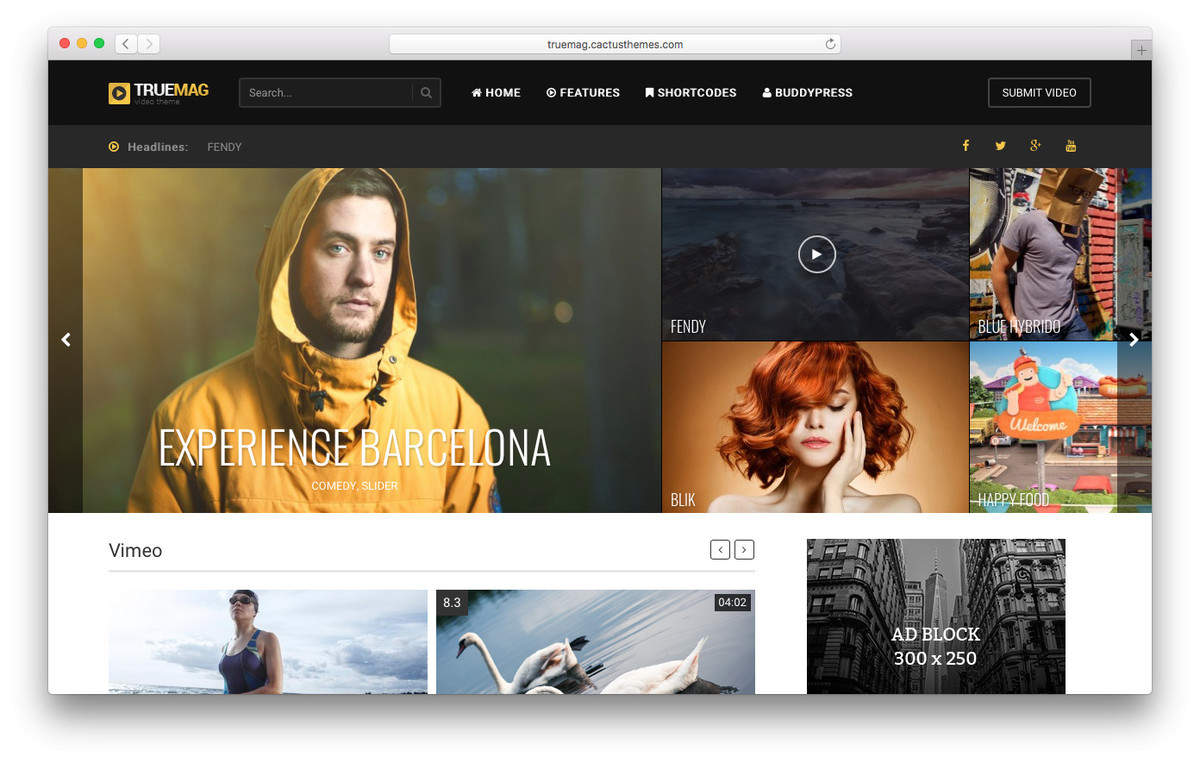Open the Google Plus social icon
Viewport: 1200px width, 763px height.
[1035, 146]
